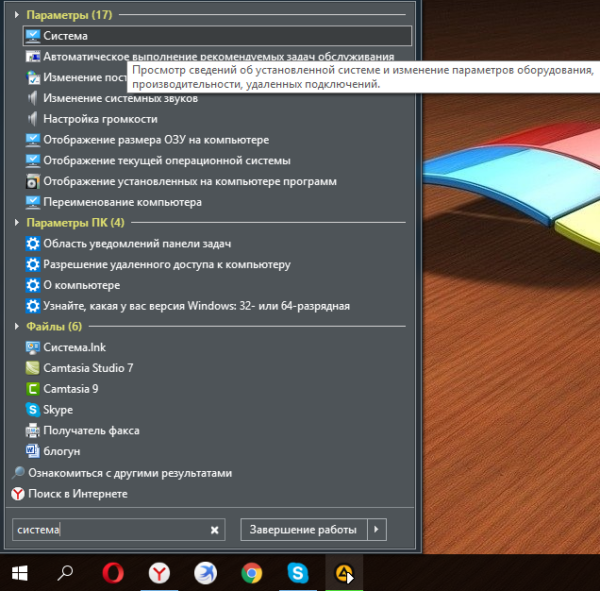
Task: Select the Параметры ПК (4) header
Action: coord(75,222)
